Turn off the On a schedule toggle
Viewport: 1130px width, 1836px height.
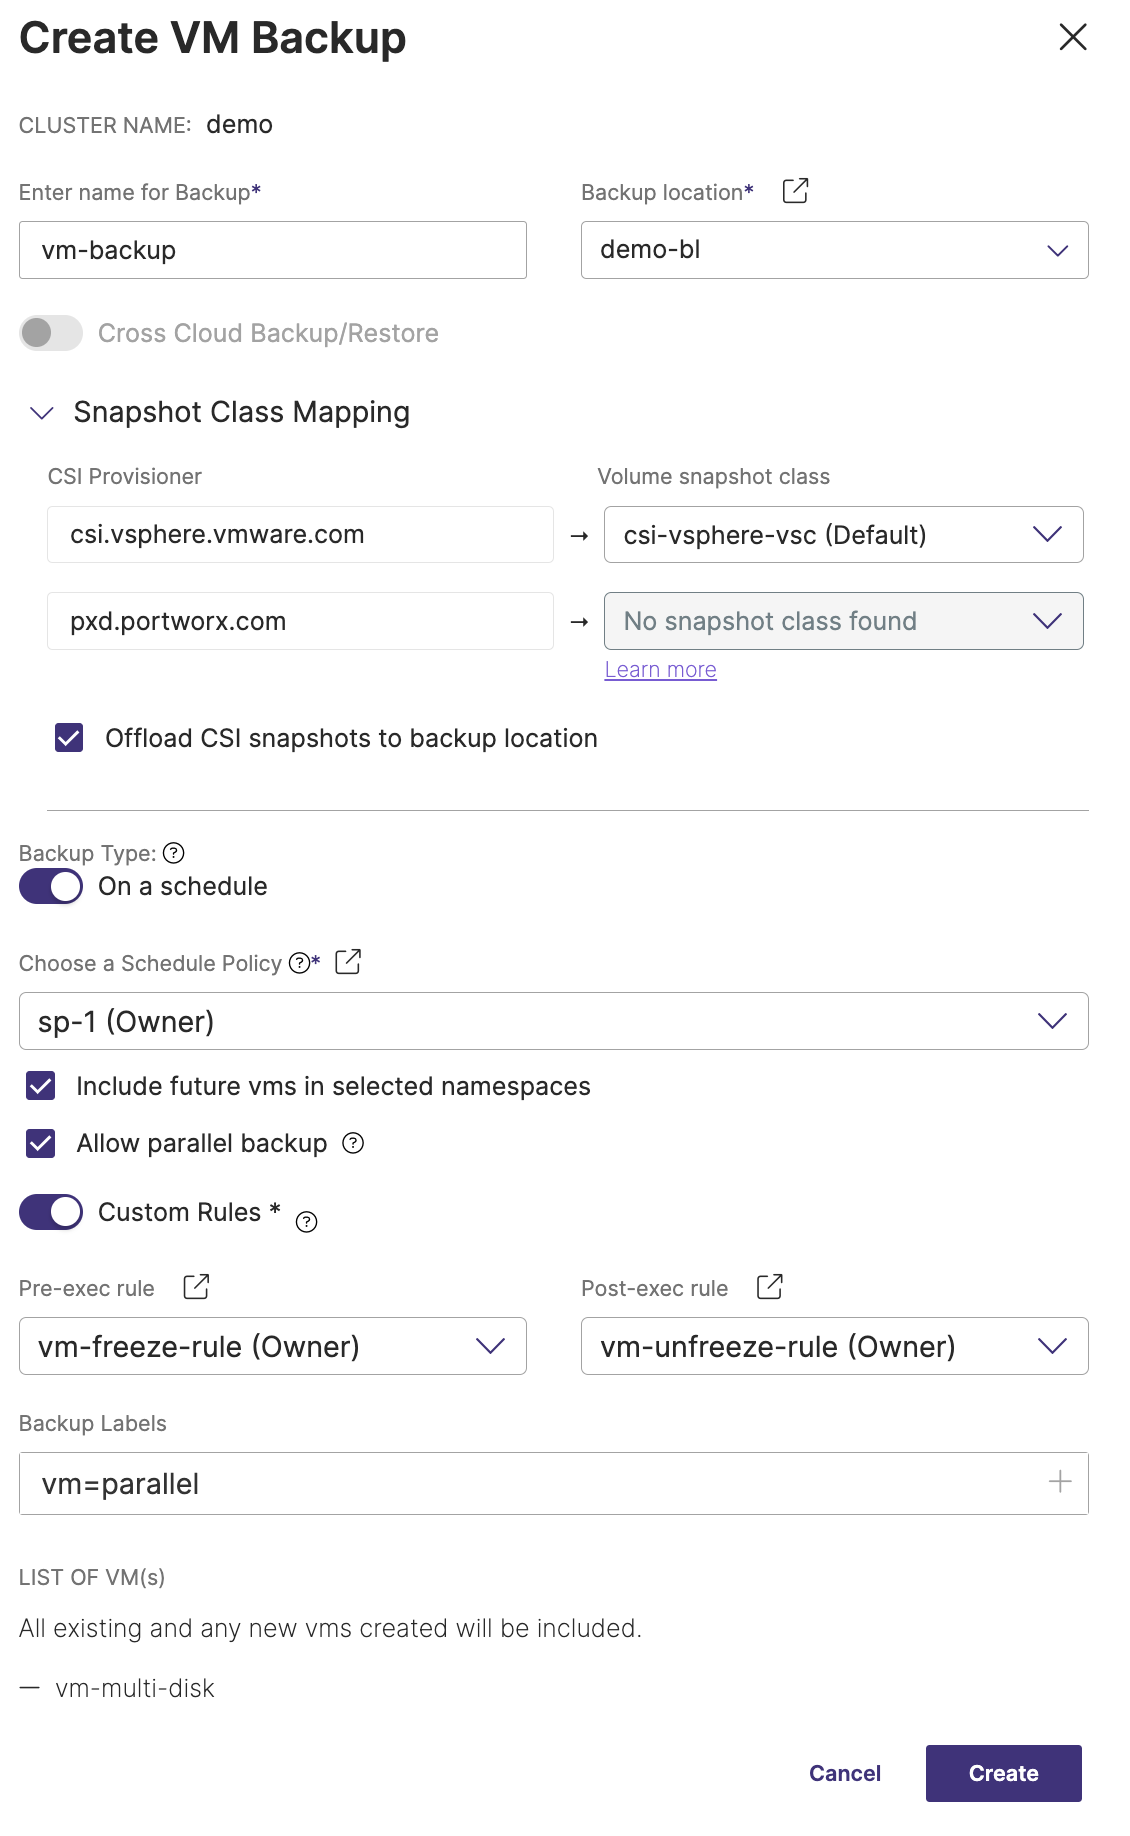(x=51, y=886)
